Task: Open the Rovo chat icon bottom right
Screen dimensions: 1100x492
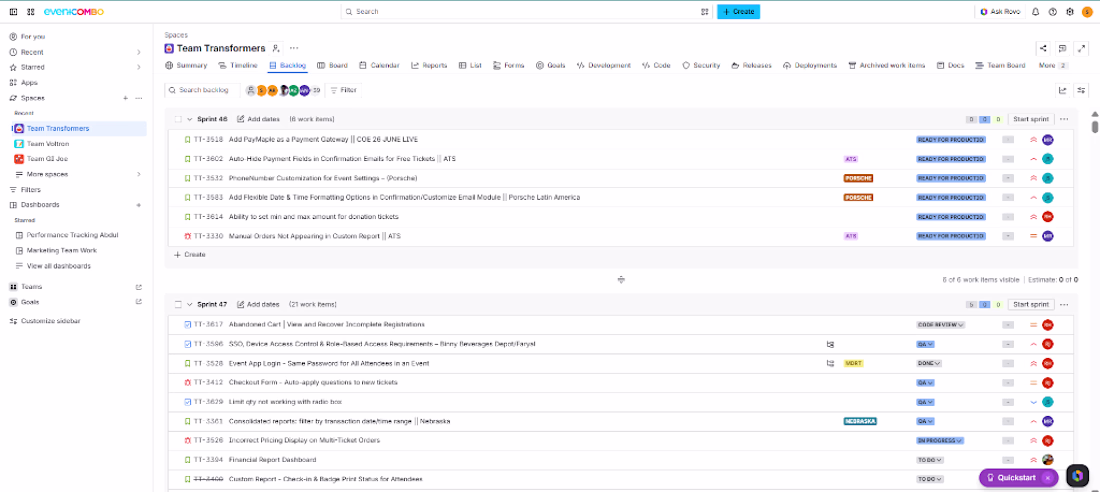Action: click(1077, 476)
